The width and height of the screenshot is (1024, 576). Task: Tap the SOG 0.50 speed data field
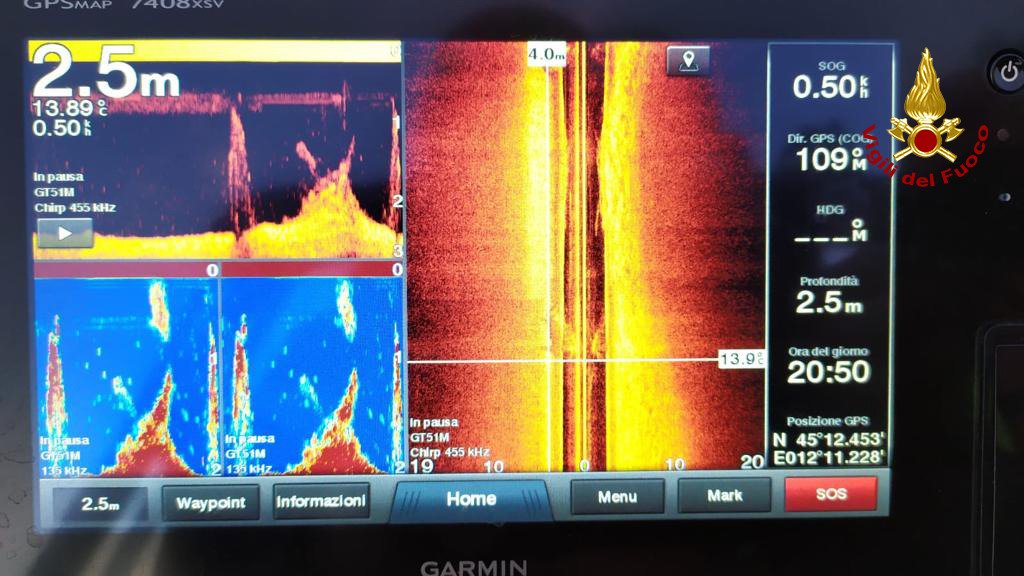(829, 80)
